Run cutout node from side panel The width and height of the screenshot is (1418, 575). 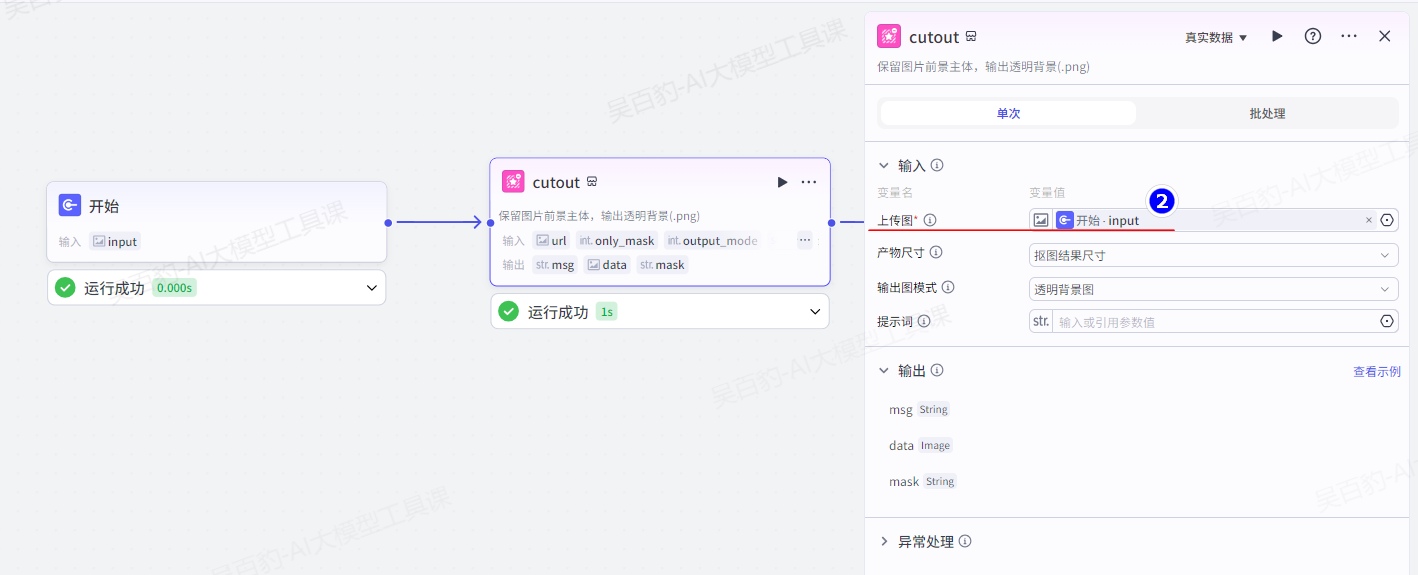(1277, 36)
